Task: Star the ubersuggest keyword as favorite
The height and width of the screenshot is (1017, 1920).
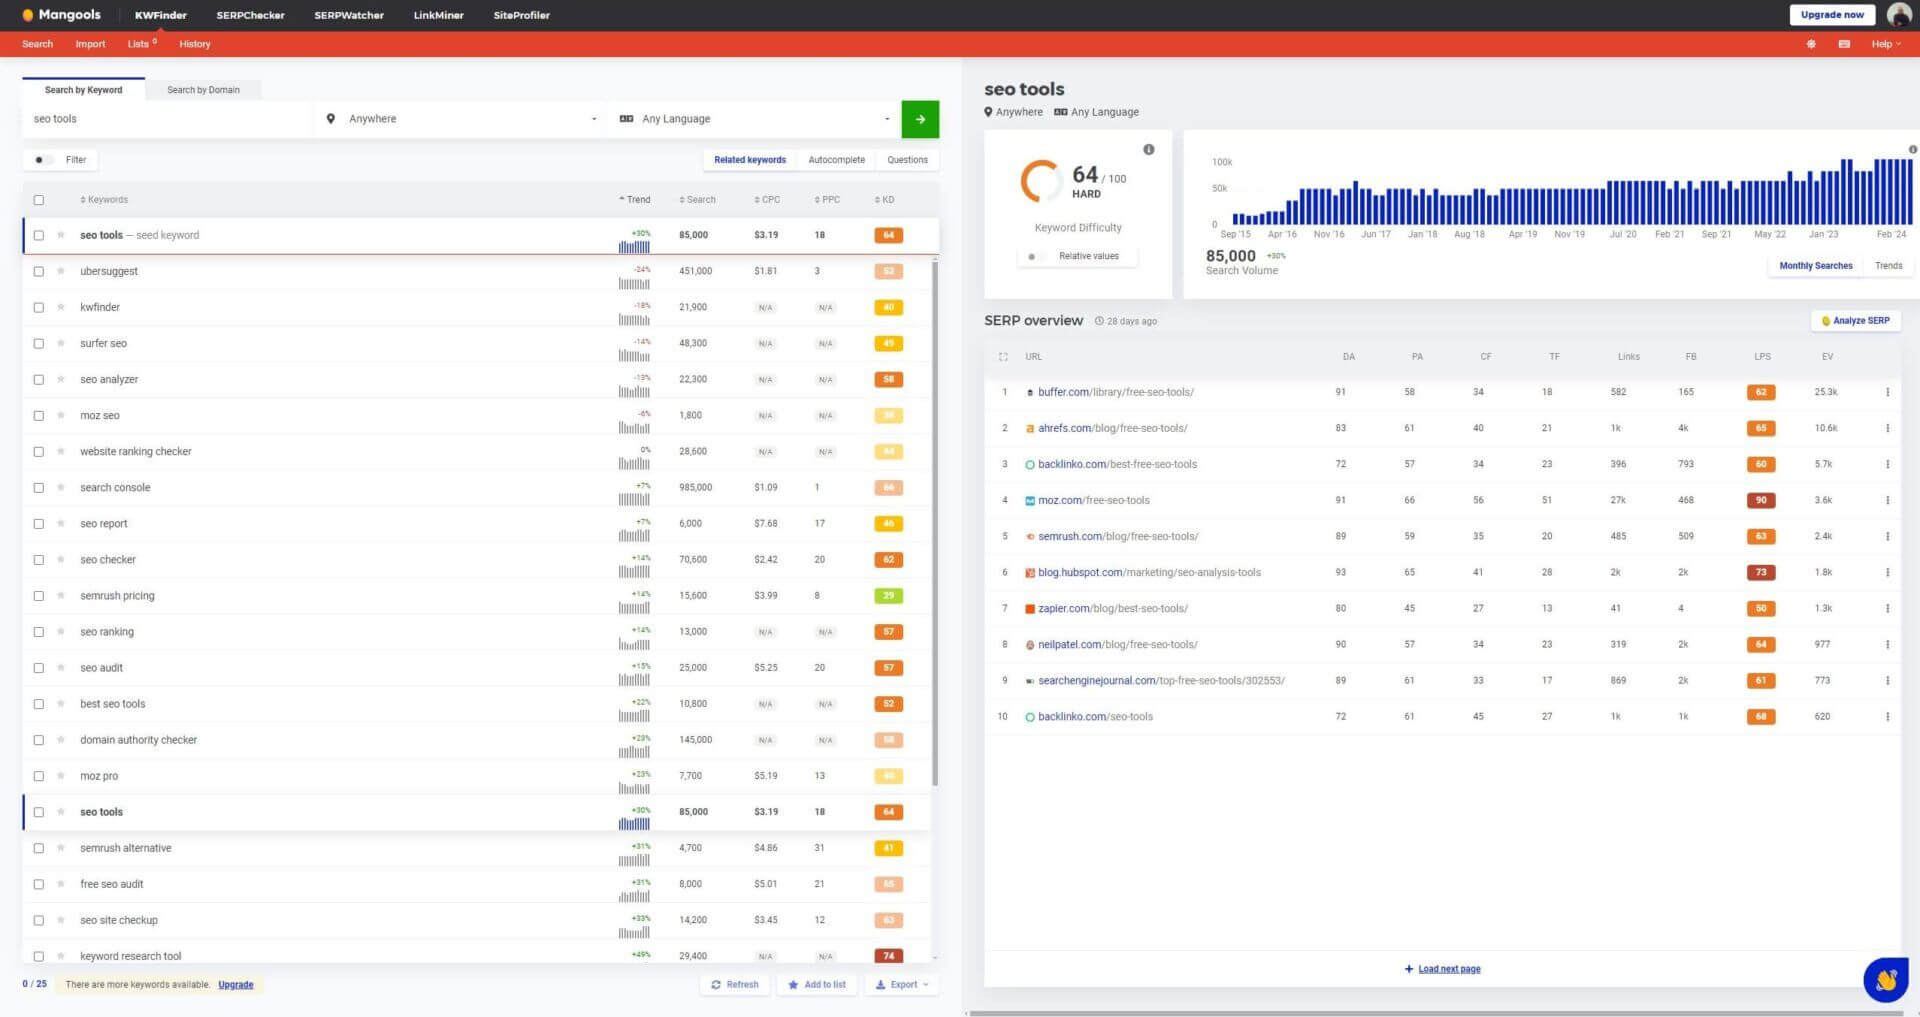Action: click(x=61, y=271)
